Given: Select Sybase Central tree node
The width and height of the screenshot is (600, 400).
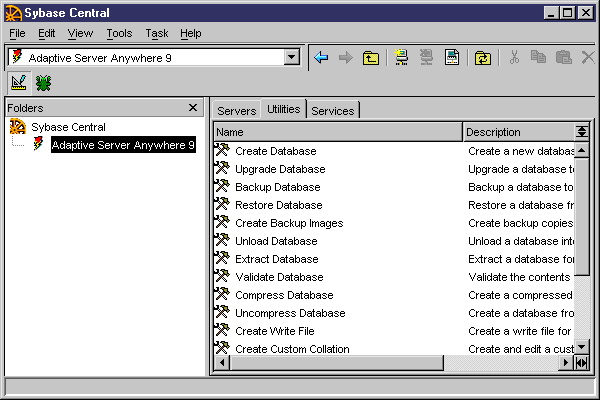Looking at the screenshot, I should [x=68, y=127].
